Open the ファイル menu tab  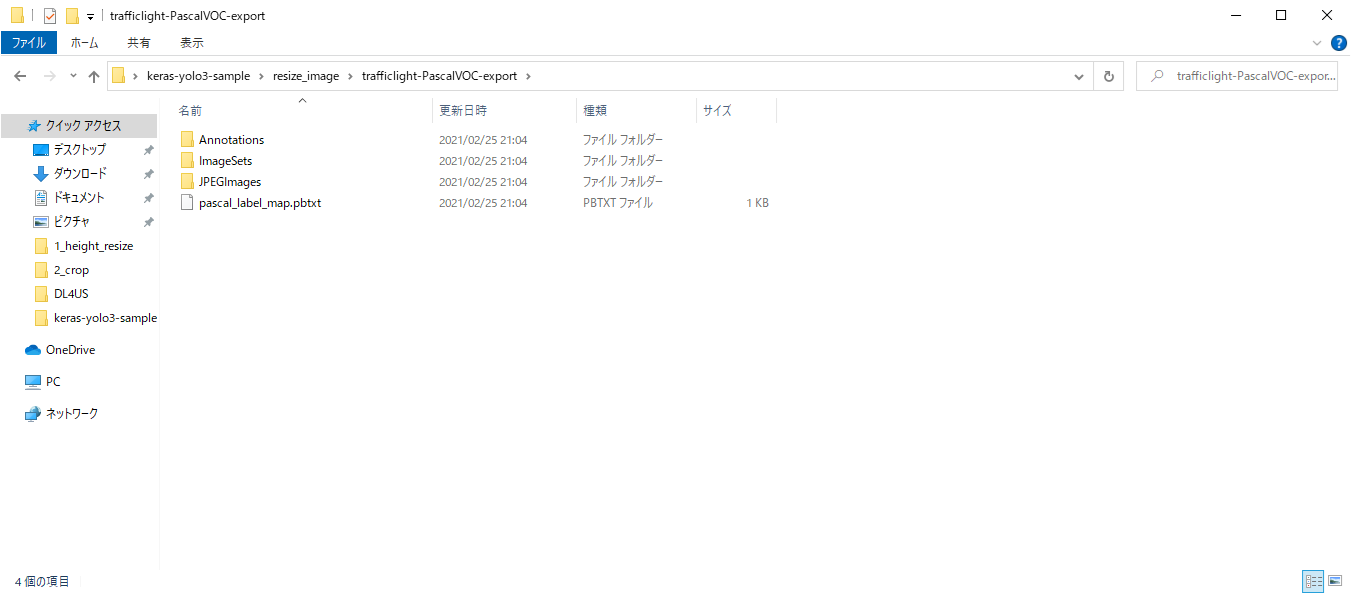coord(28,43)
